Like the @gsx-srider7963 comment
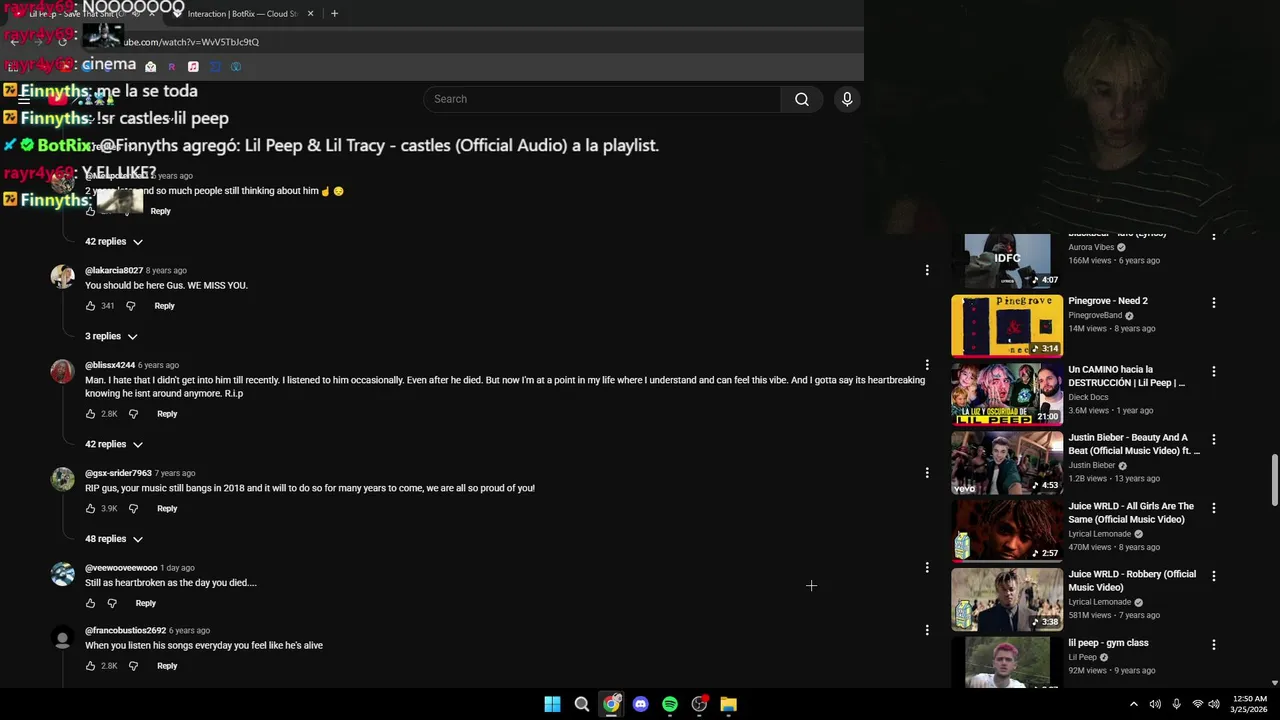 click(x=90, y=509)
